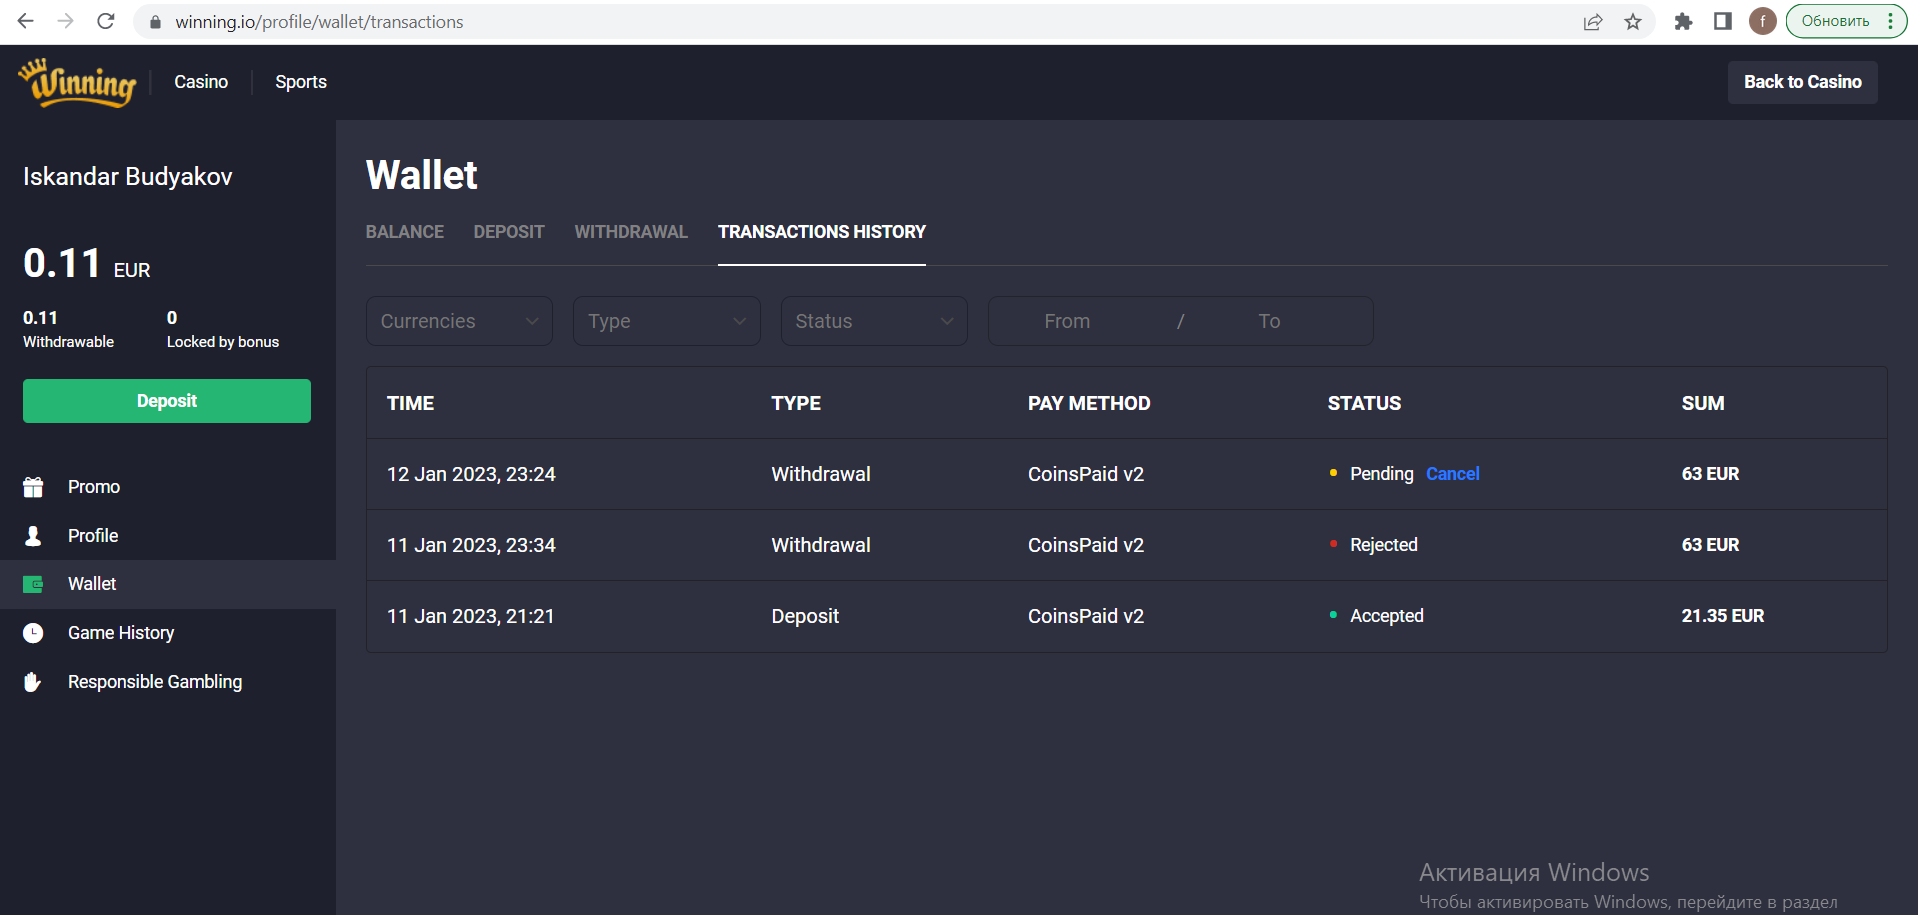Click the Deposit type cell

coord(805,616)
